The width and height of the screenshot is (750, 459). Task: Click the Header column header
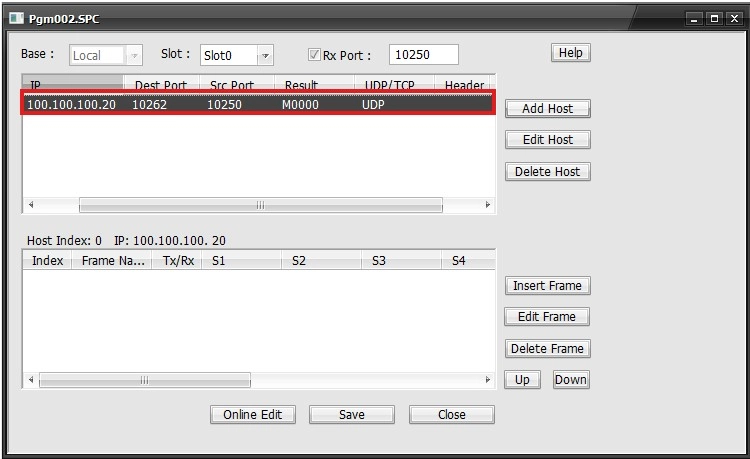tap(464, 83)
